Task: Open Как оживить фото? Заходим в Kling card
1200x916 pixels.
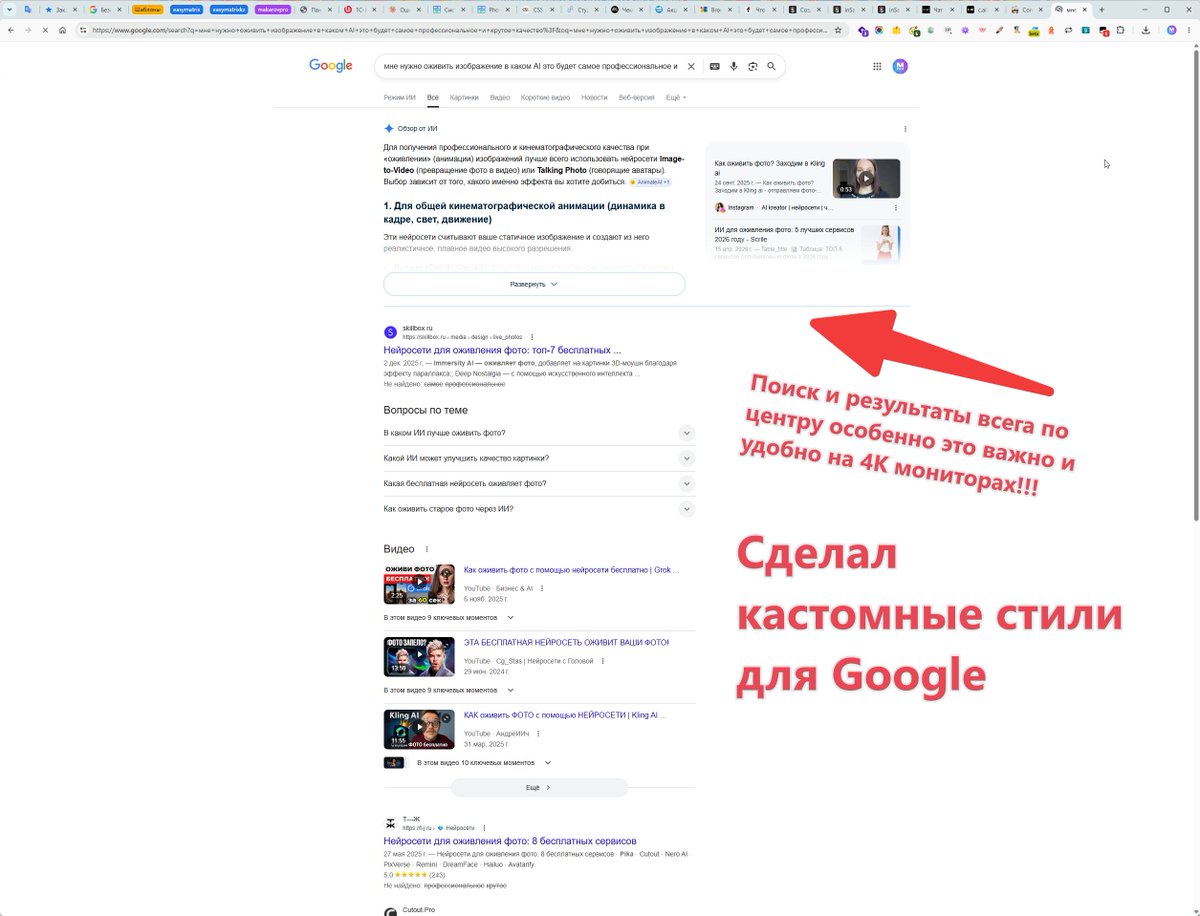Action: [x=770, y=167]
